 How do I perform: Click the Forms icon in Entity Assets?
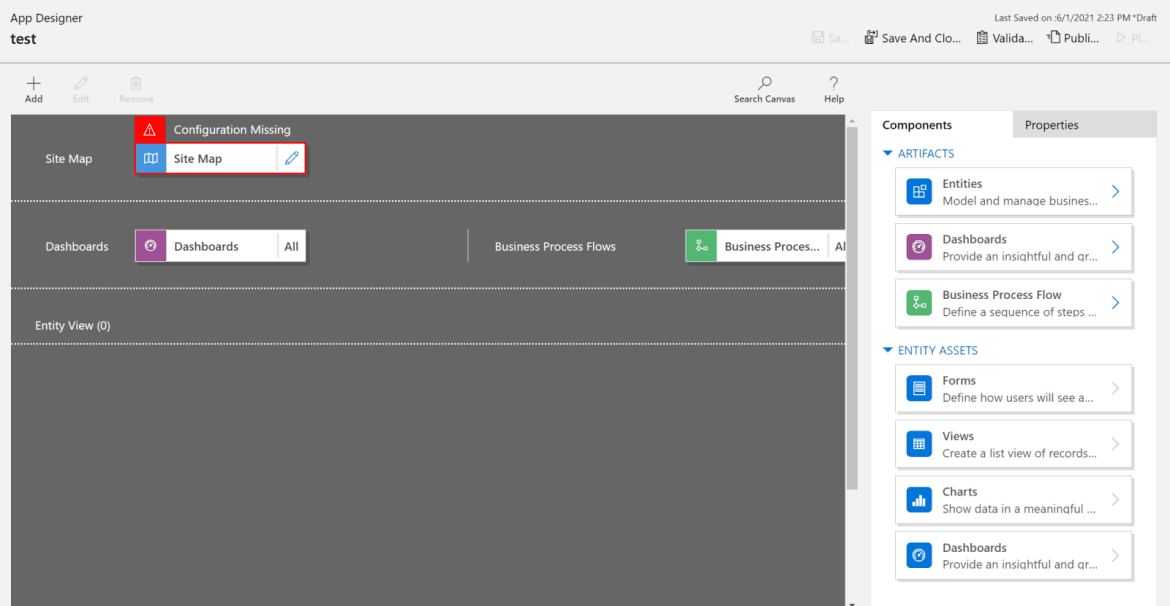tap(919, 389)
